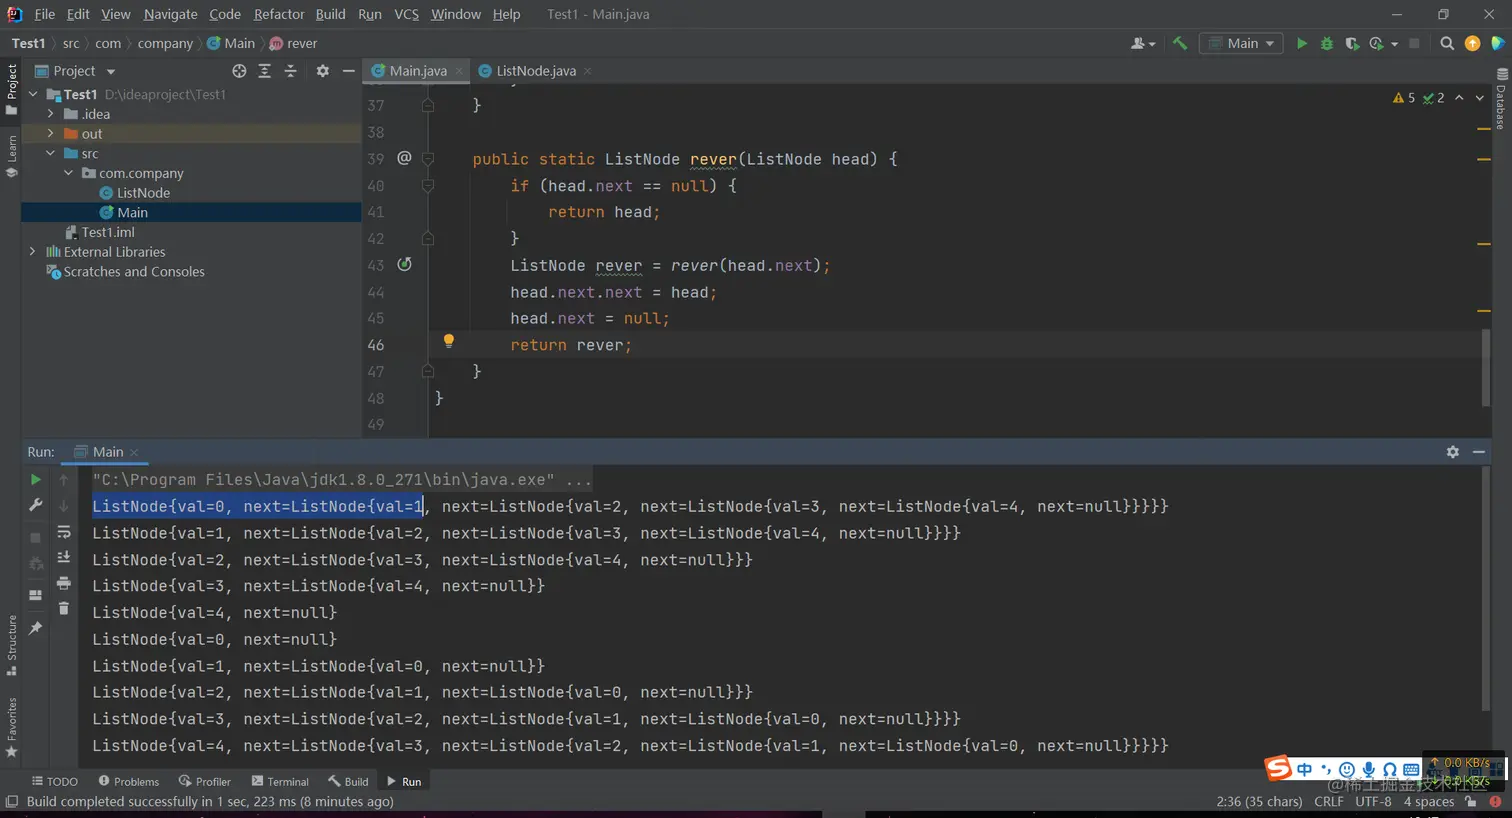
Task: Open Scratches and Consoles node
Action: pyautogui.click(x=134, y=272)
